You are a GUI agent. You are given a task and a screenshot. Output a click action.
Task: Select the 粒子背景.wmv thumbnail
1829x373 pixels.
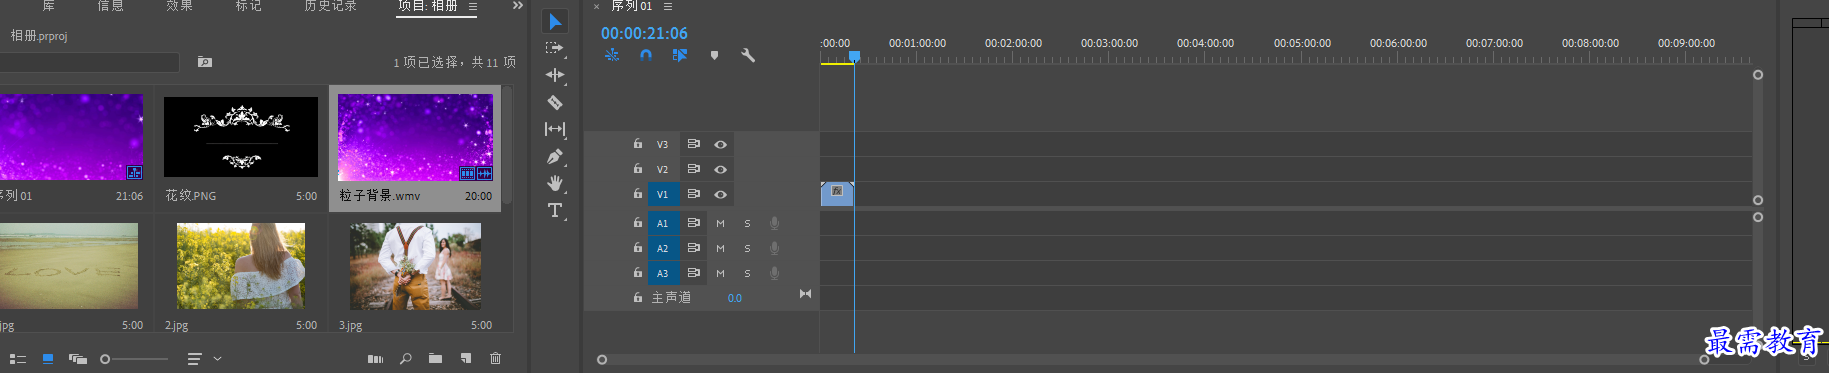click(415, 138)
